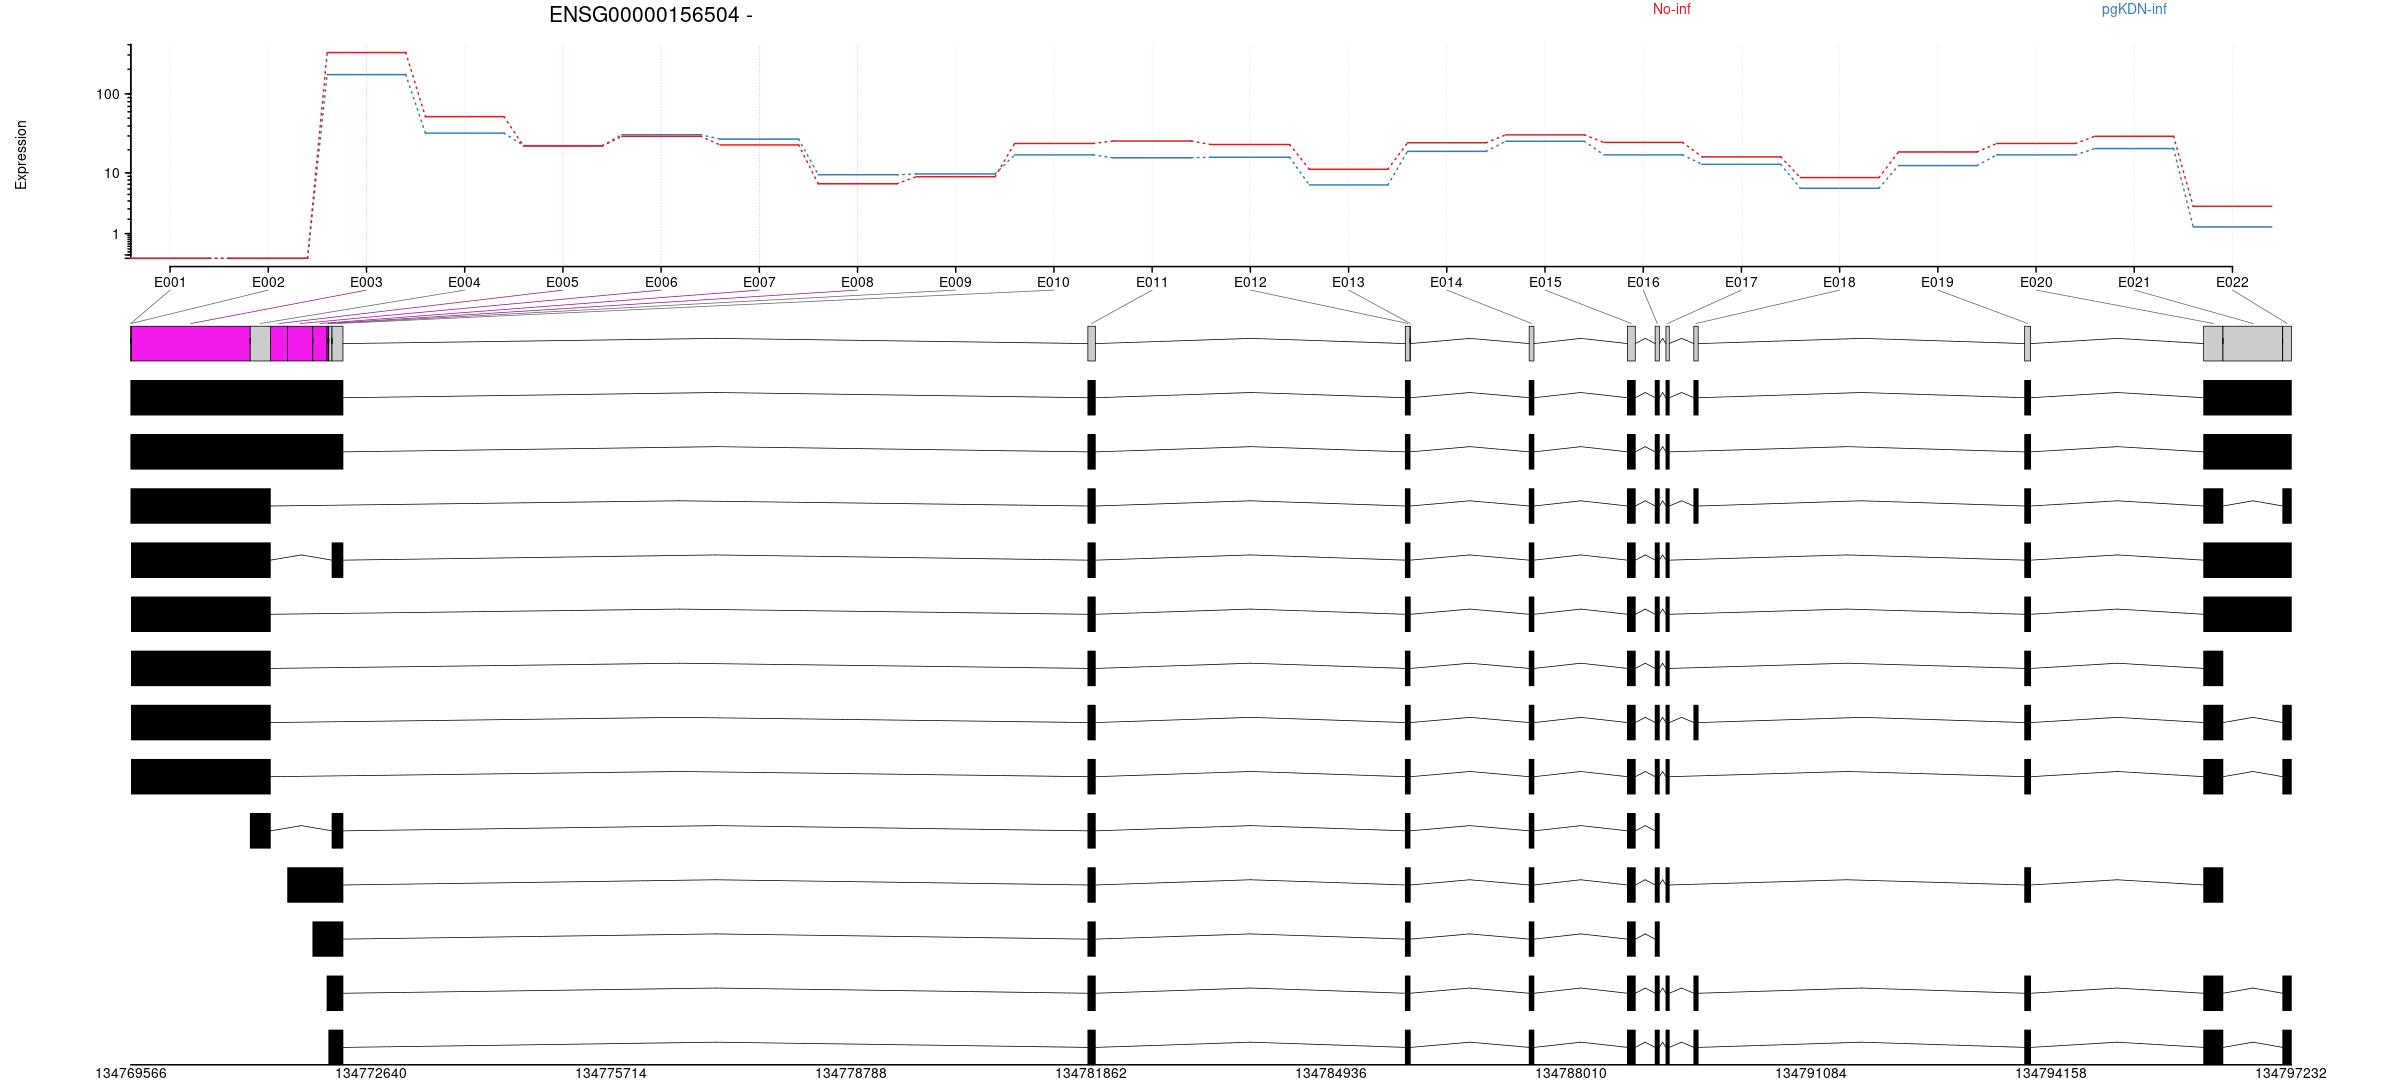The width and height of the screenshot is (2400, 1090).
Task: Click exon label E005
Action: coord(562,282)
